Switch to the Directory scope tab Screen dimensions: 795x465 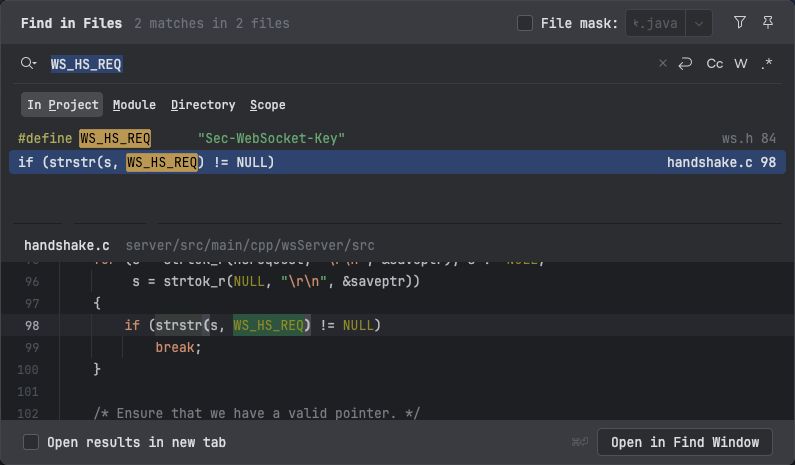(x=203, y=105)
